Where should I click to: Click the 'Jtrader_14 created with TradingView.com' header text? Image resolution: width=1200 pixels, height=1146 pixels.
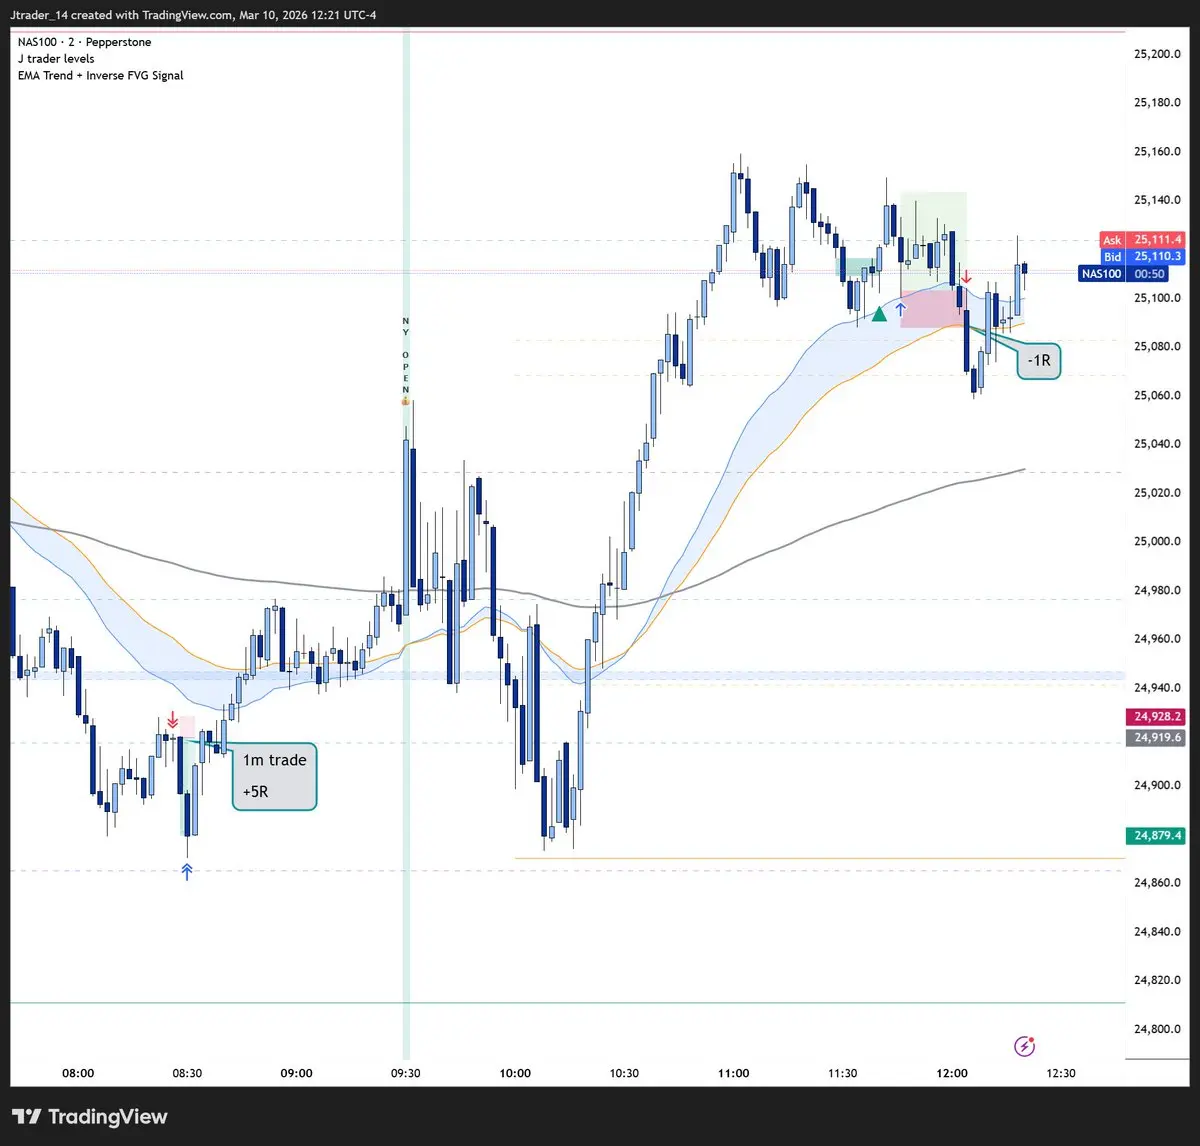pyautogui.click(x=122, y=15)
